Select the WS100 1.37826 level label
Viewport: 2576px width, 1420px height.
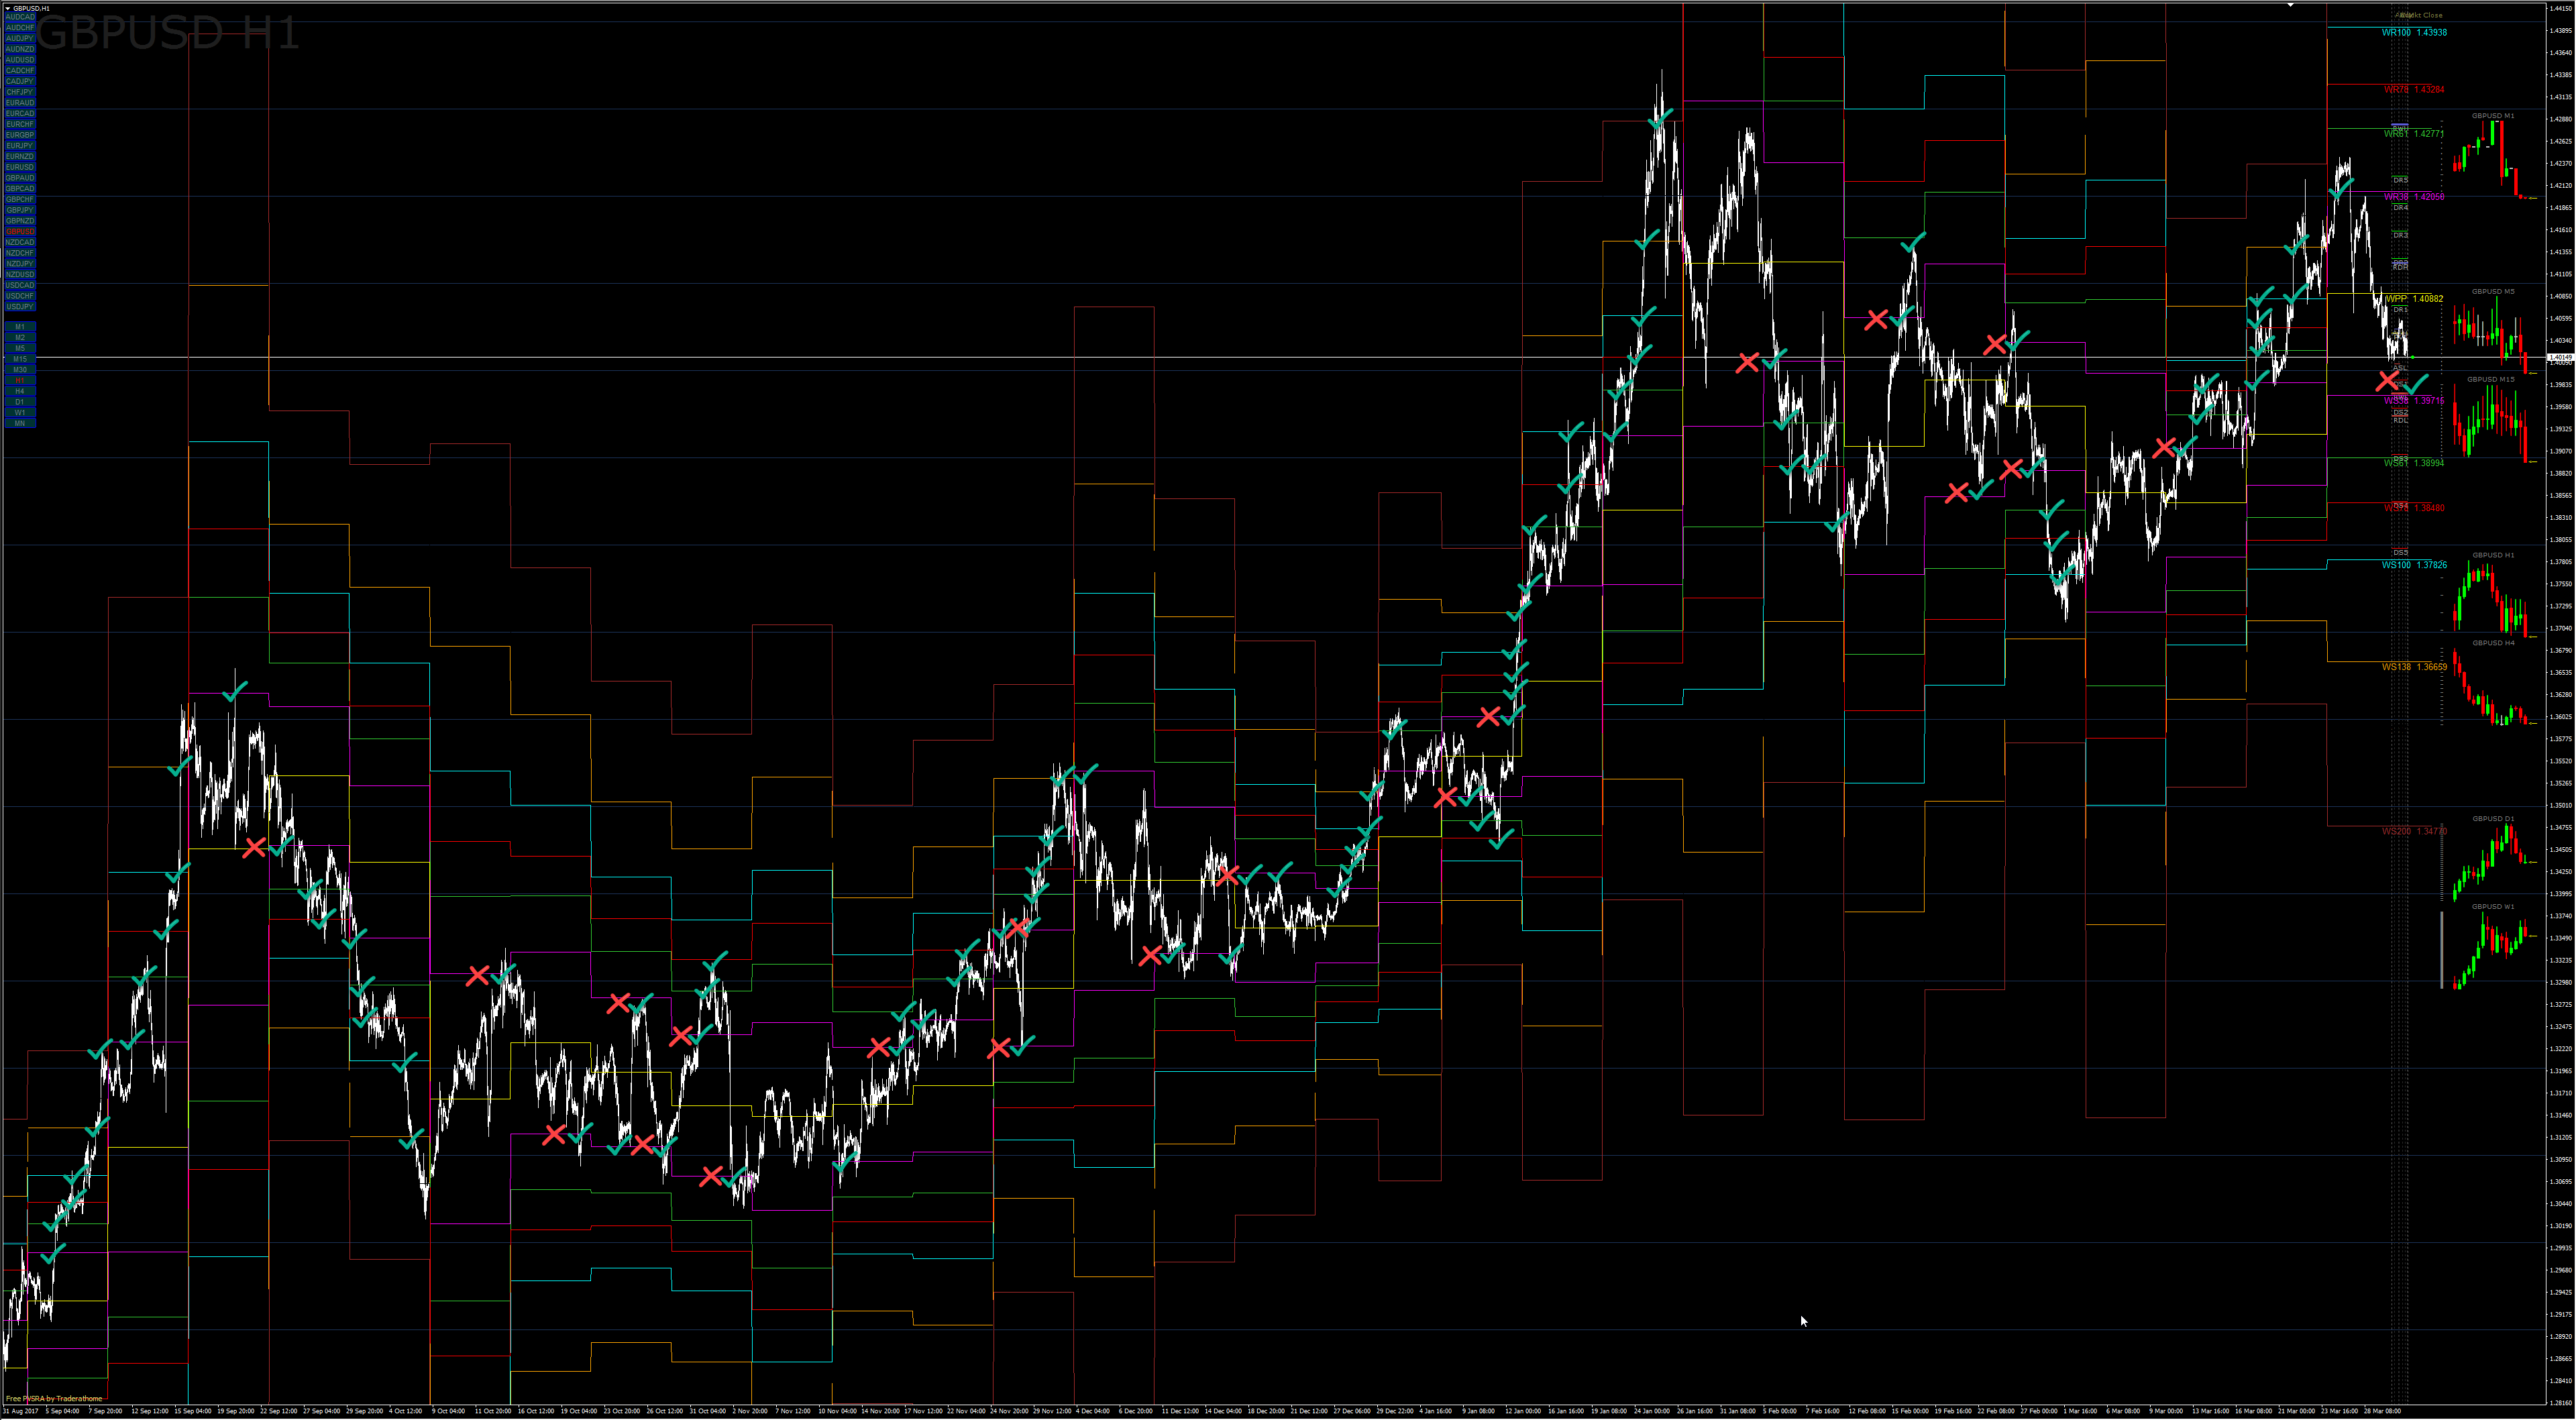tap(2414, 566)
